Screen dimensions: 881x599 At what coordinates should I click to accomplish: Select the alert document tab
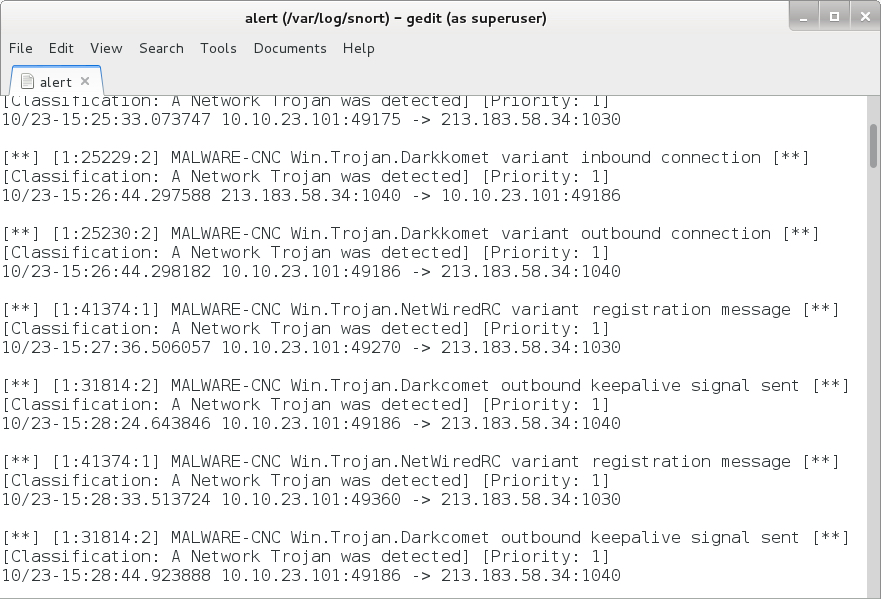tap(56, 81)
